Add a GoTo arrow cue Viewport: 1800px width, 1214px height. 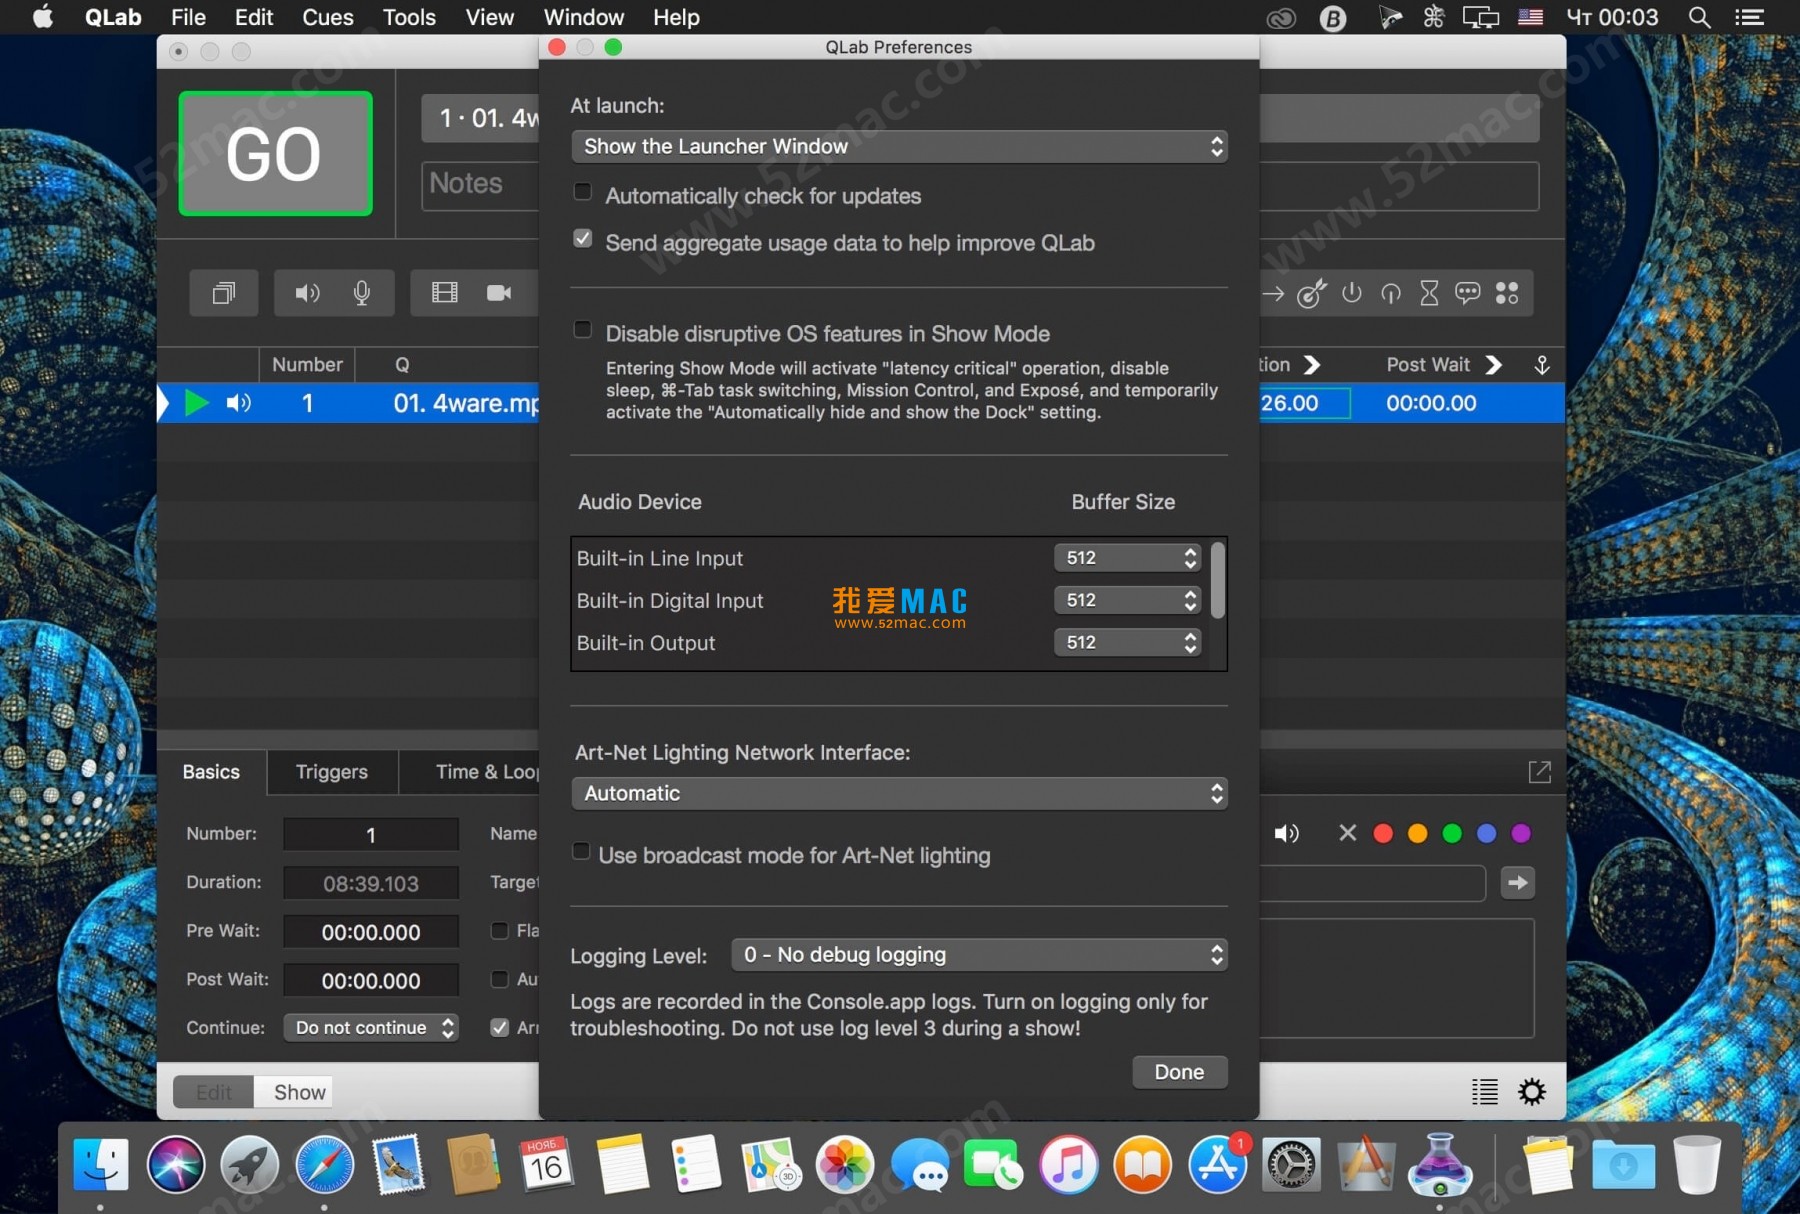click(1273, 294)
